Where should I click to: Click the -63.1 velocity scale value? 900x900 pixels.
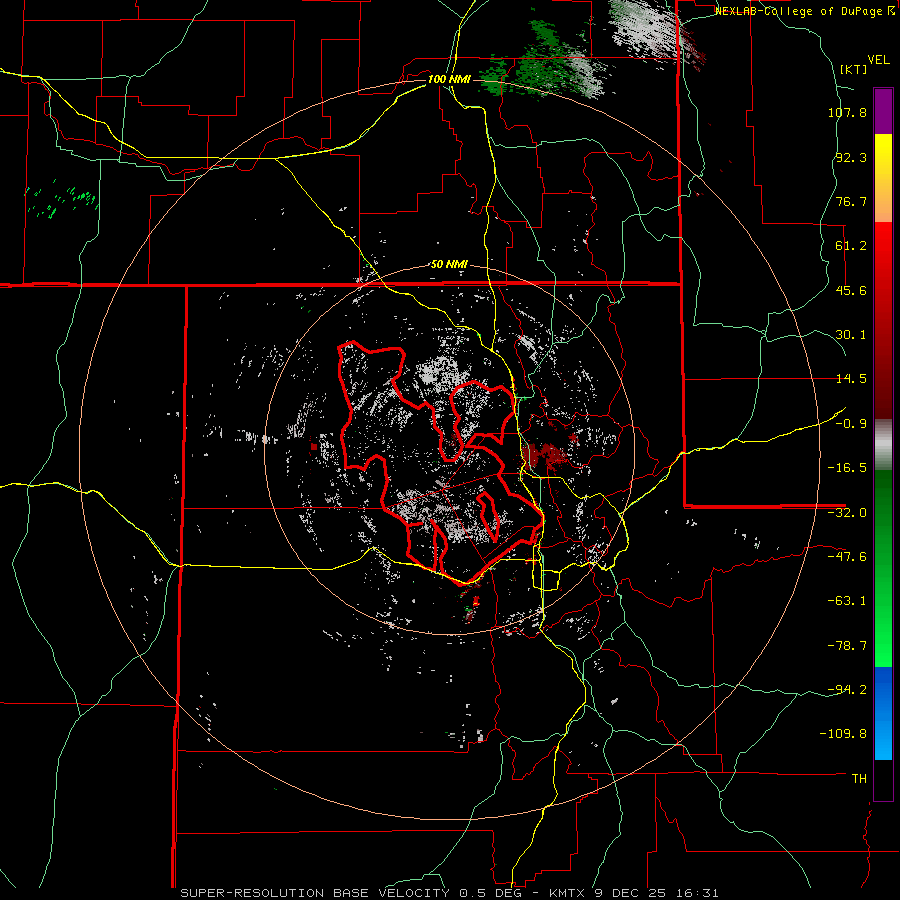tap(847, 601)
